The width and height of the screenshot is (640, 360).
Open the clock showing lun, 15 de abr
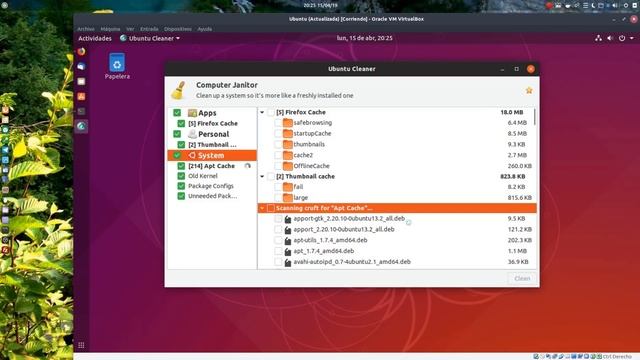tap(364, 38)
